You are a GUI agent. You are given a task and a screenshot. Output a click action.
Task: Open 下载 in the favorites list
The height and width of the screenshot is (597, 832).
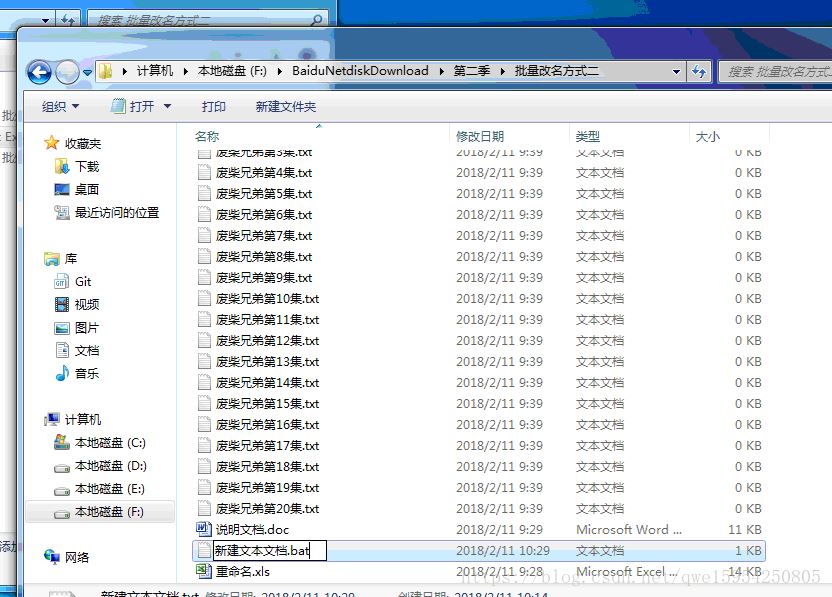pyautogui.click(x=87, y=167)
